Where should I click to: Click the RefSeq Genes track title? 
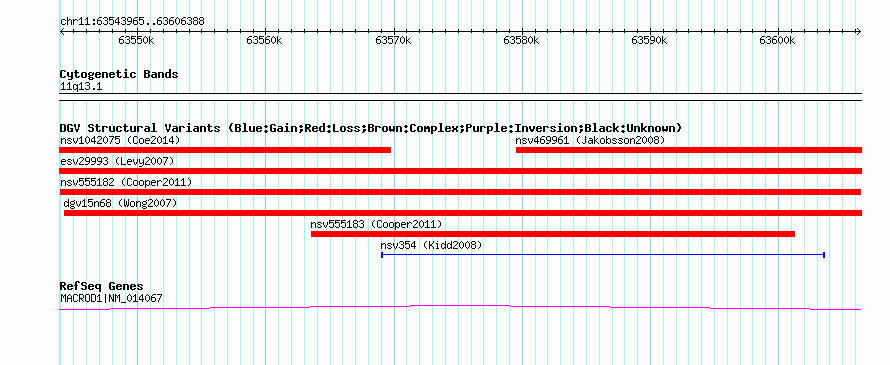tap(102, 286)
